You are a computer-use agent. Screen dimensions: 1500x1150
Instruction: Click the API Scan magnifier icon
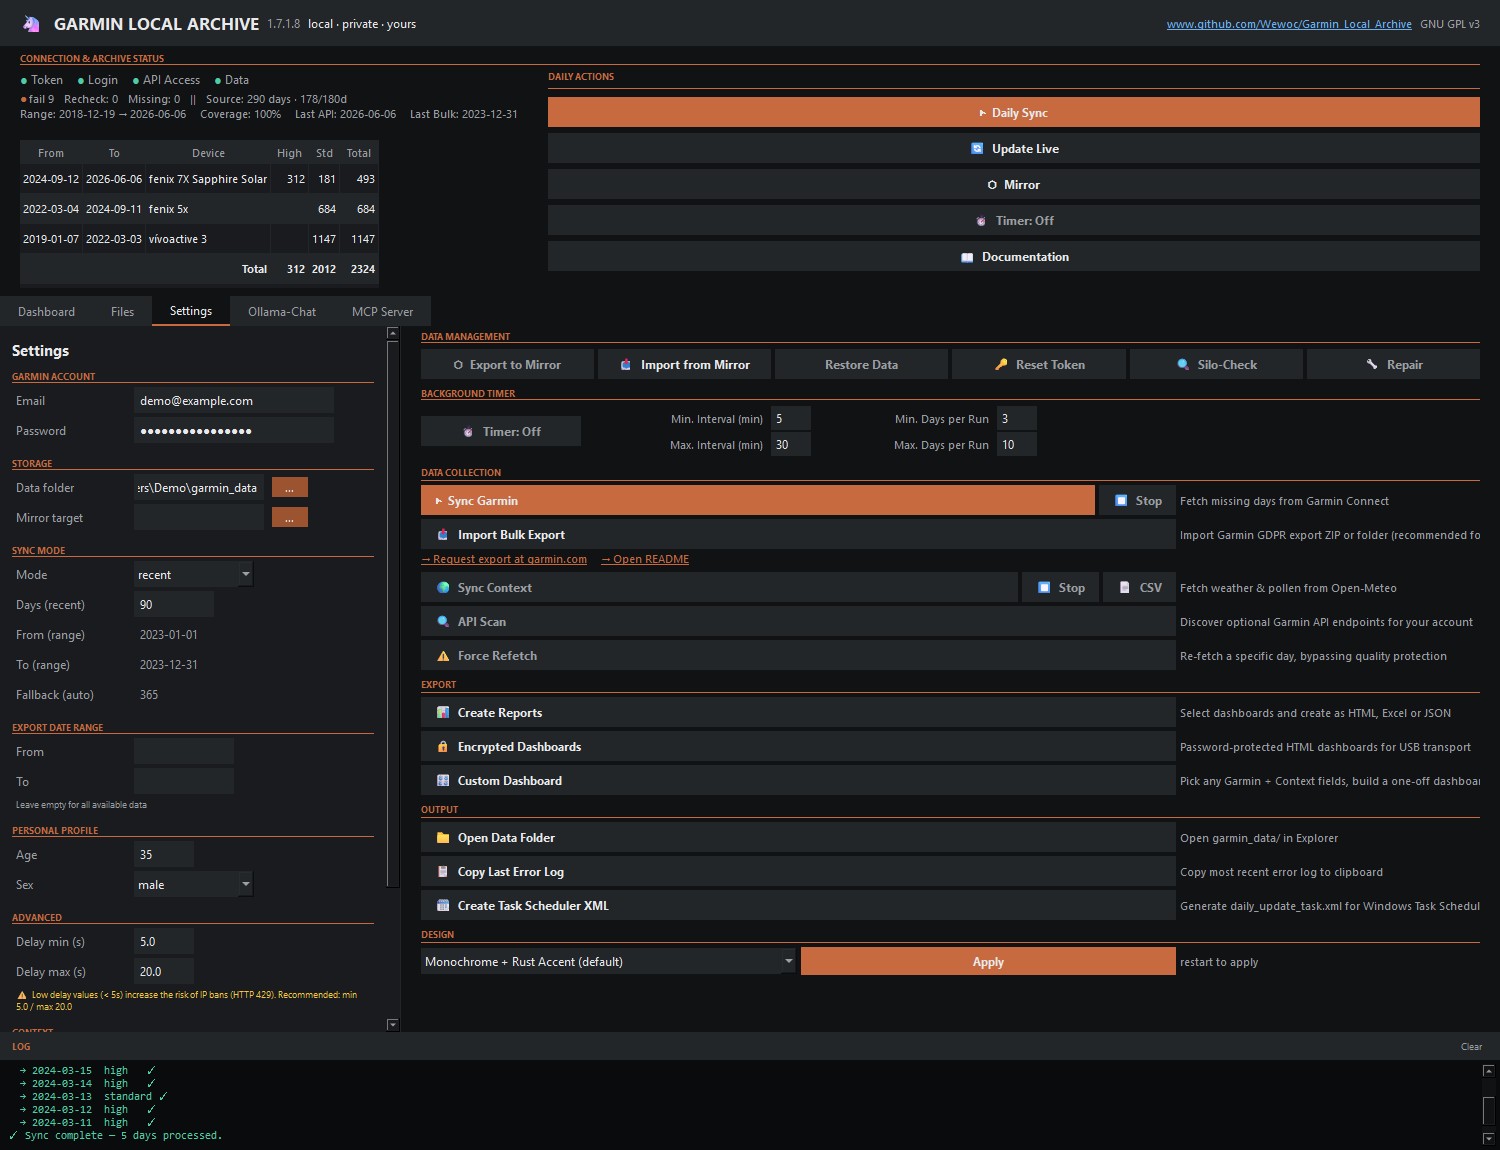point(443,621)
